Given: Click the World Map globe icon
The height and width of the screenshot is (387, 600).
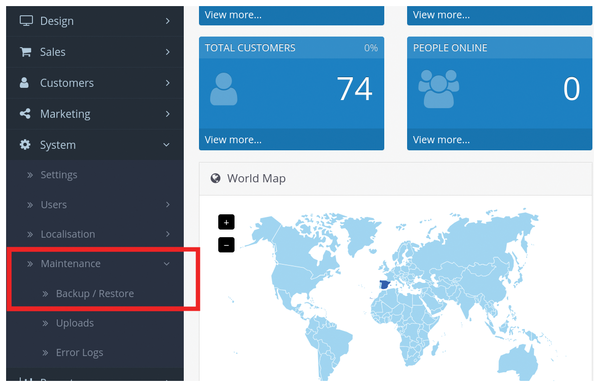Looking at the screenshot, I should click(x=215, y=178).
